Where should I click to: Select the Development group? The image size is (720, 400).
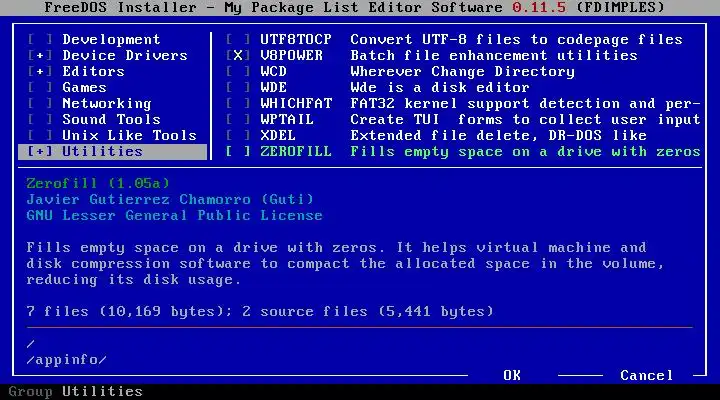point(112,39)
